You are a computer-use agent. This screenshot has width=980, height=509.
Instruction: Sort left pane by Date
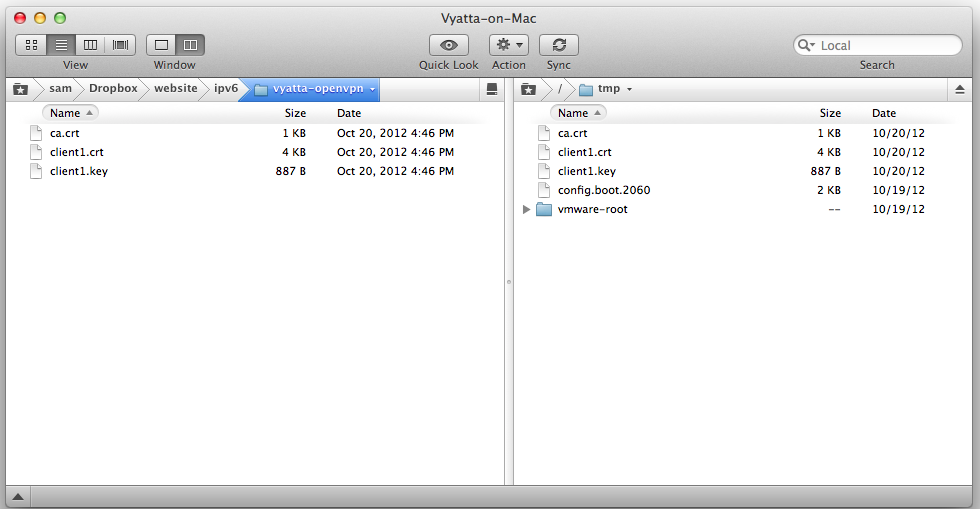349,113
